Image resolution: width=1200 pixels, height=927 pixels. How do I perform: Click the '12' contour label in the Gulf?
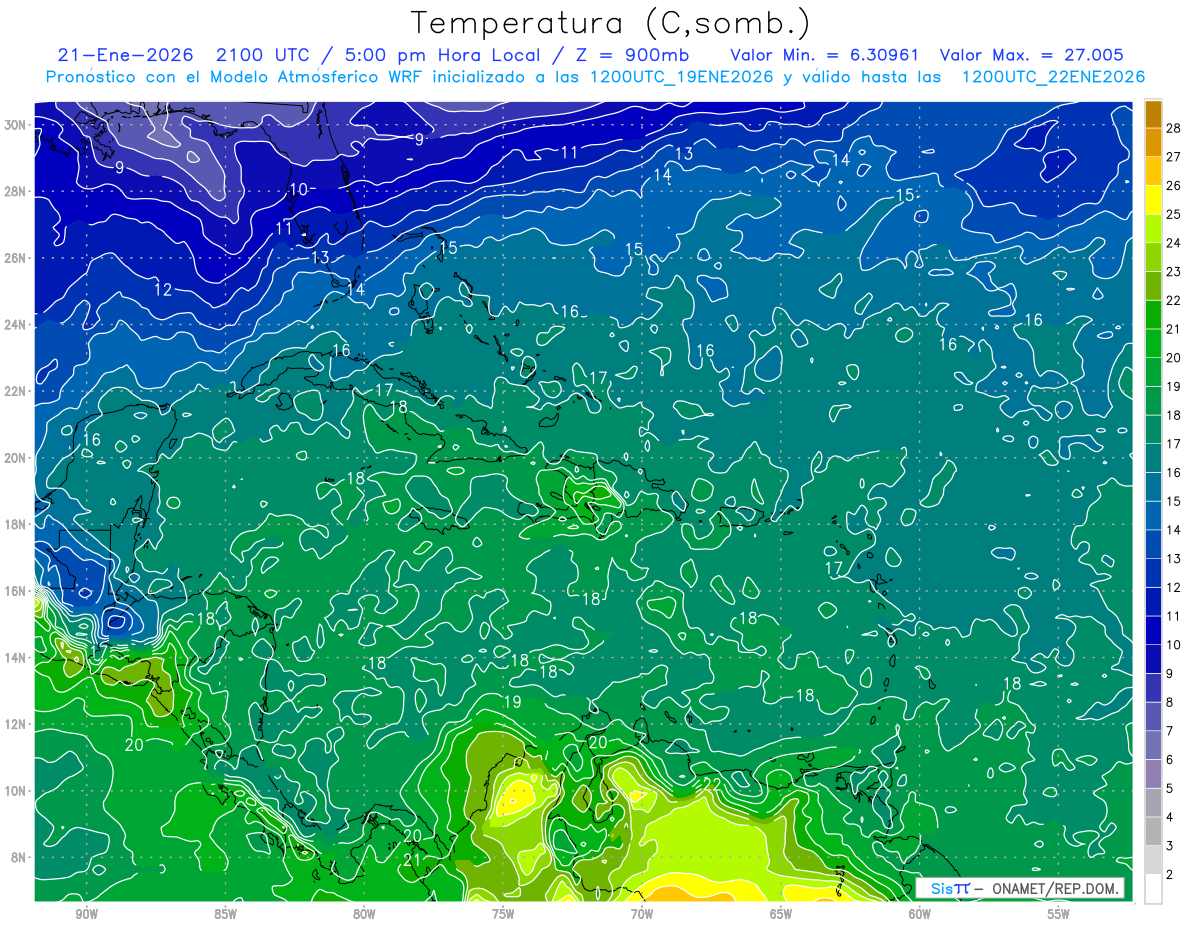163,290
